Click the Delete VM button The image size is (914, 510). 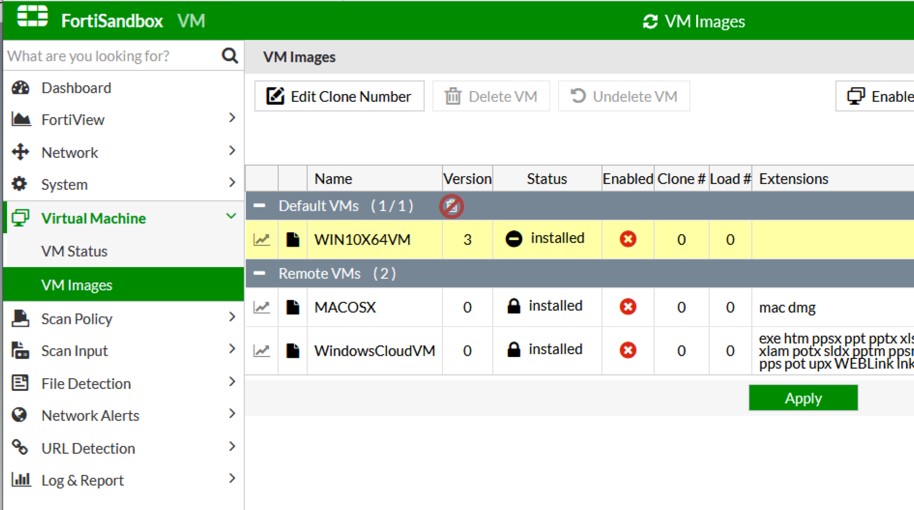(x=491, y=96)
